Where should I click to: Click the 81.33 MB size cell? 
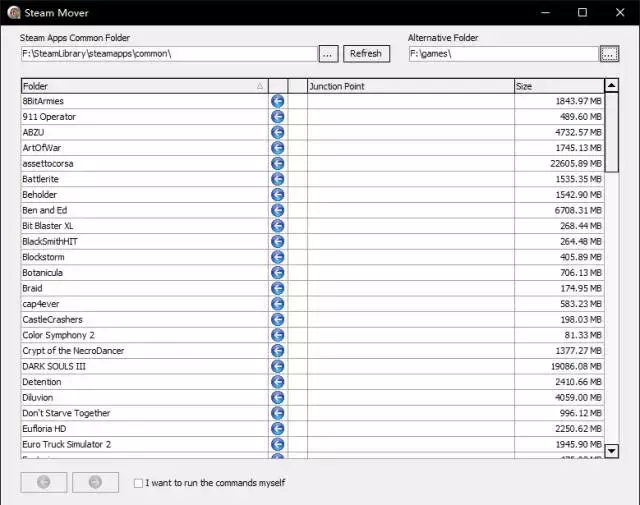point(559,335)
